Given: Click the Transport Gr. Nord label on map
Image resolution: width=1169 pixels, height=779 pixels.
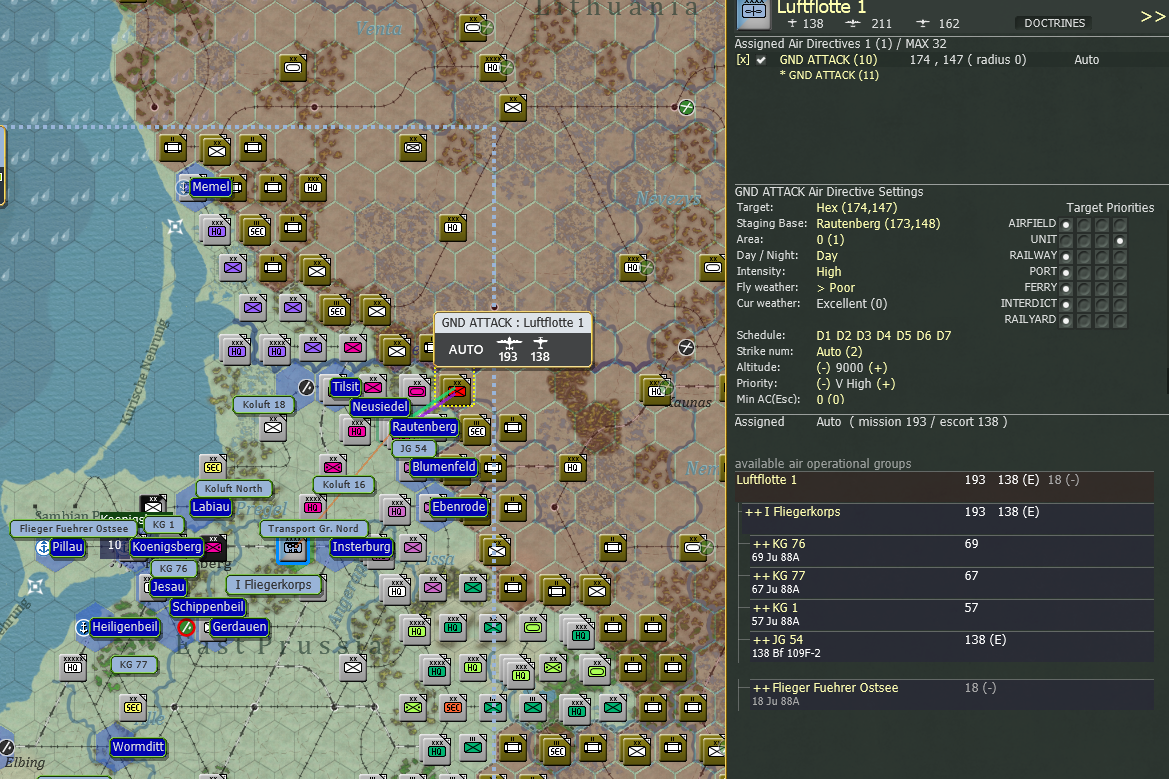Looking at the screenshot, I should (313, 529).
